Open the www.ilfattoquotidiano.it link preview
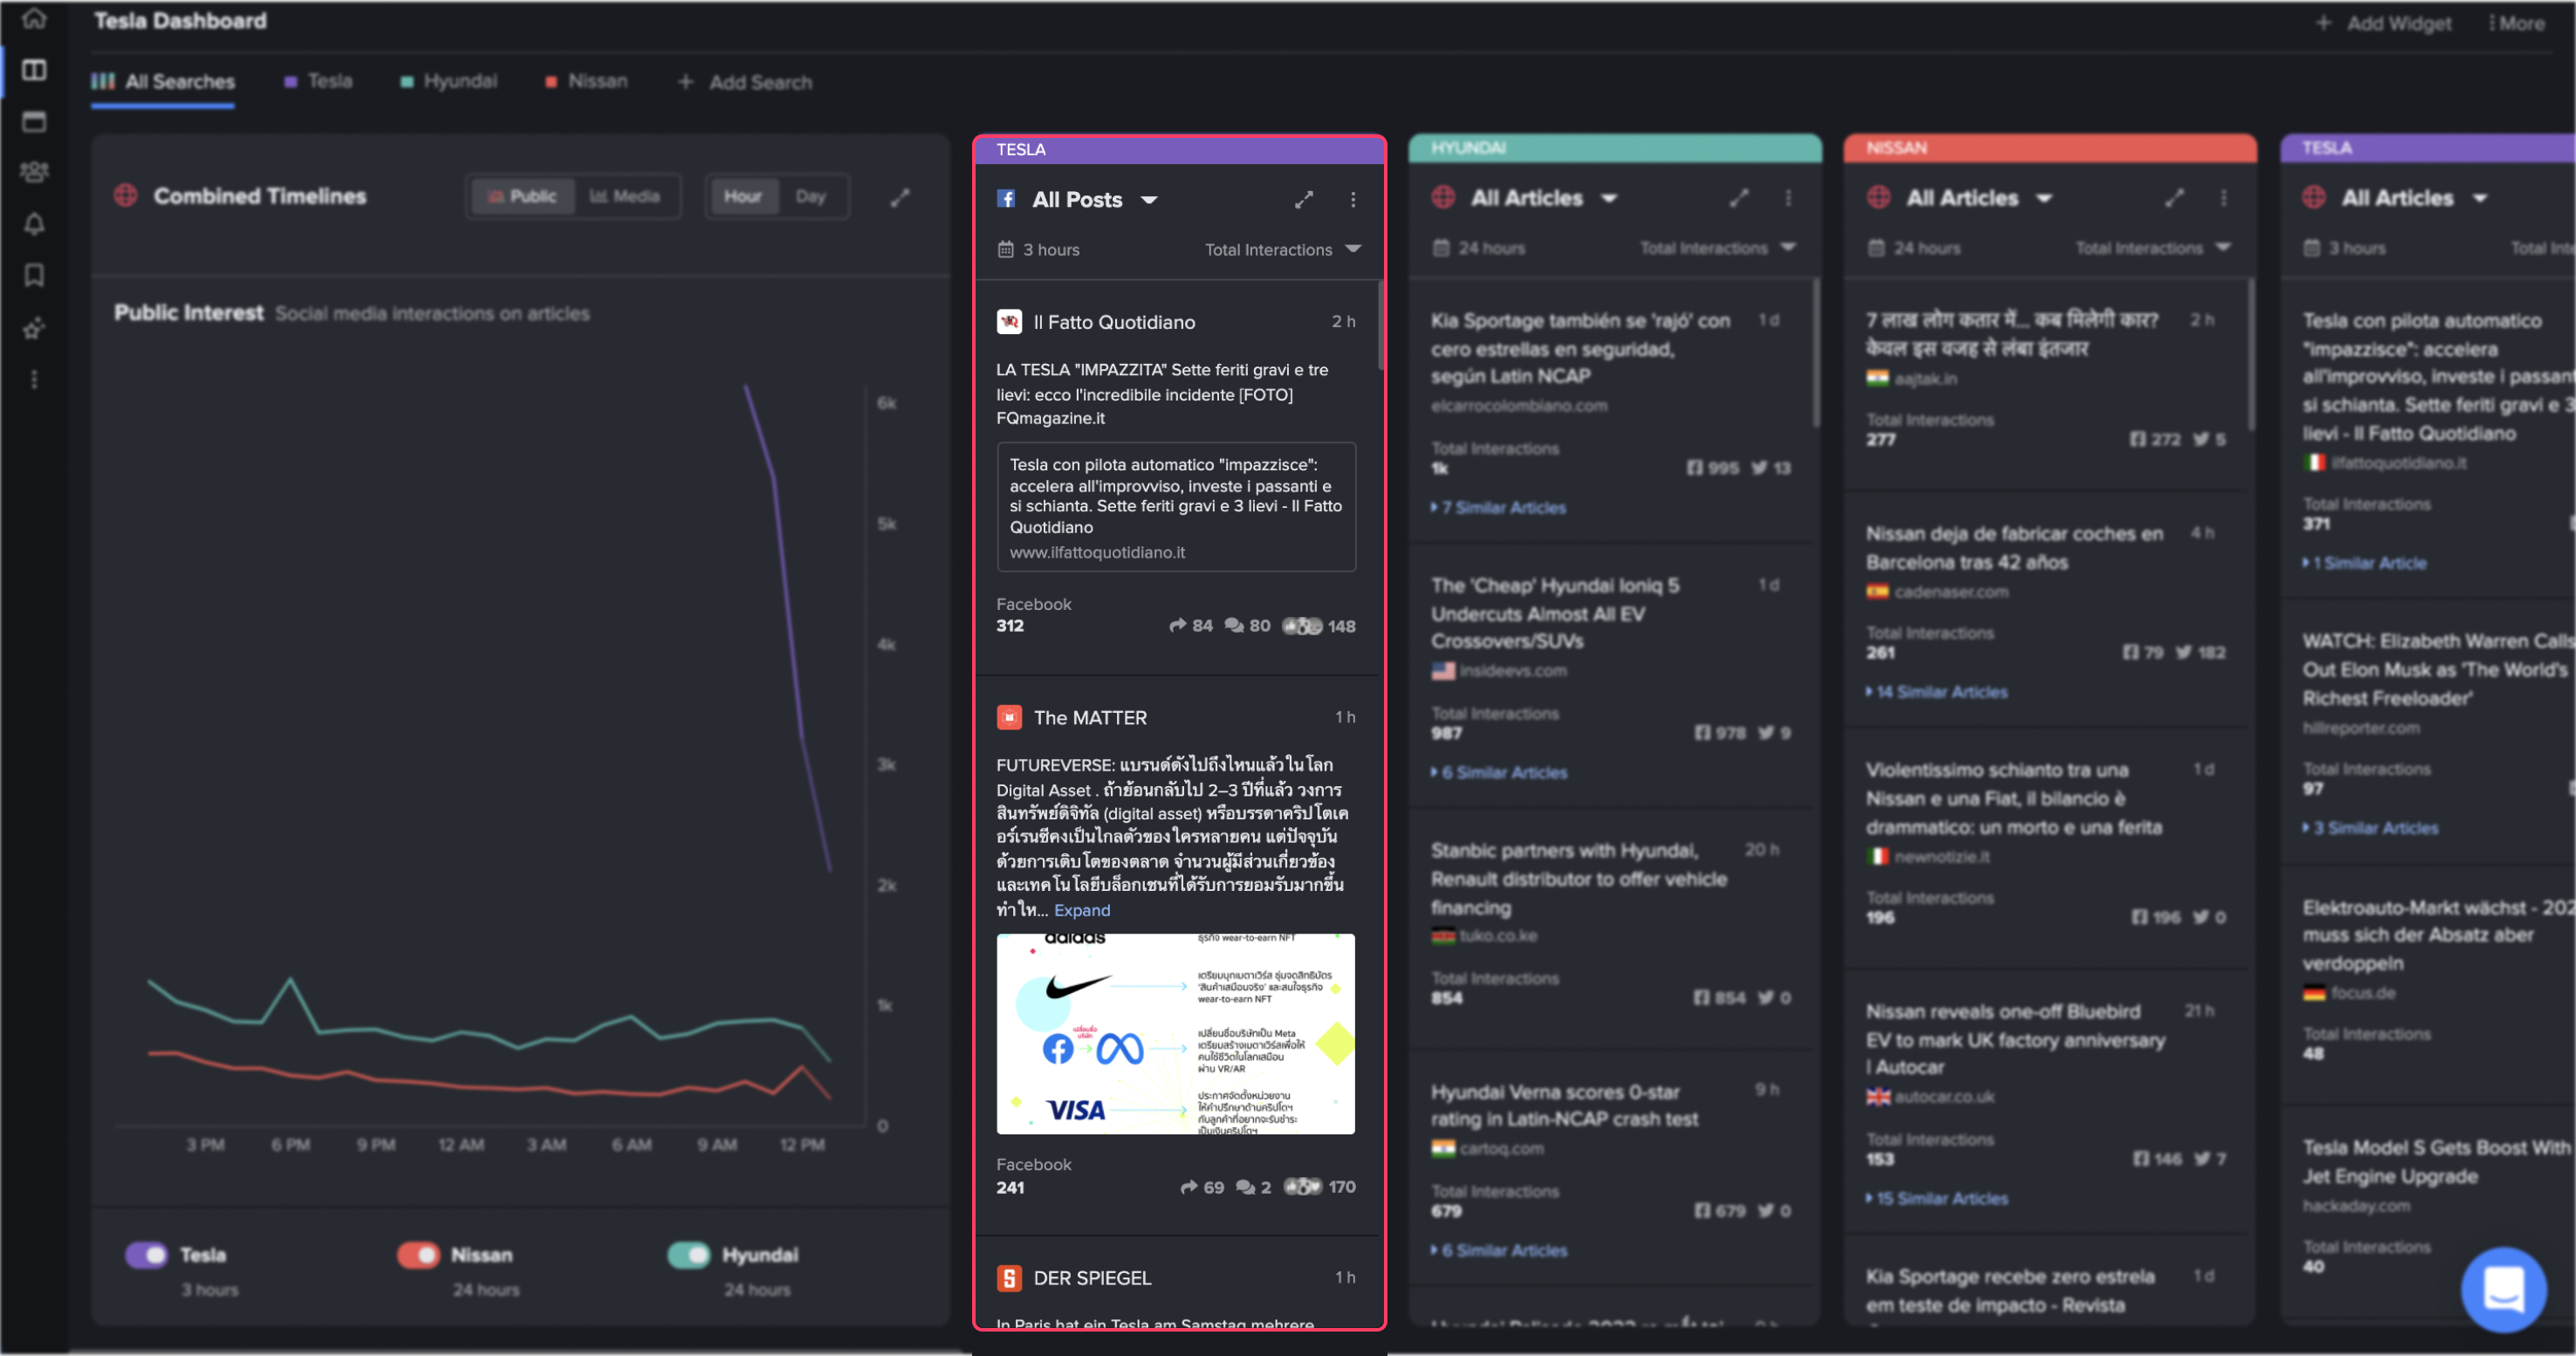2576x1356 pixels. pos(1176,507)
